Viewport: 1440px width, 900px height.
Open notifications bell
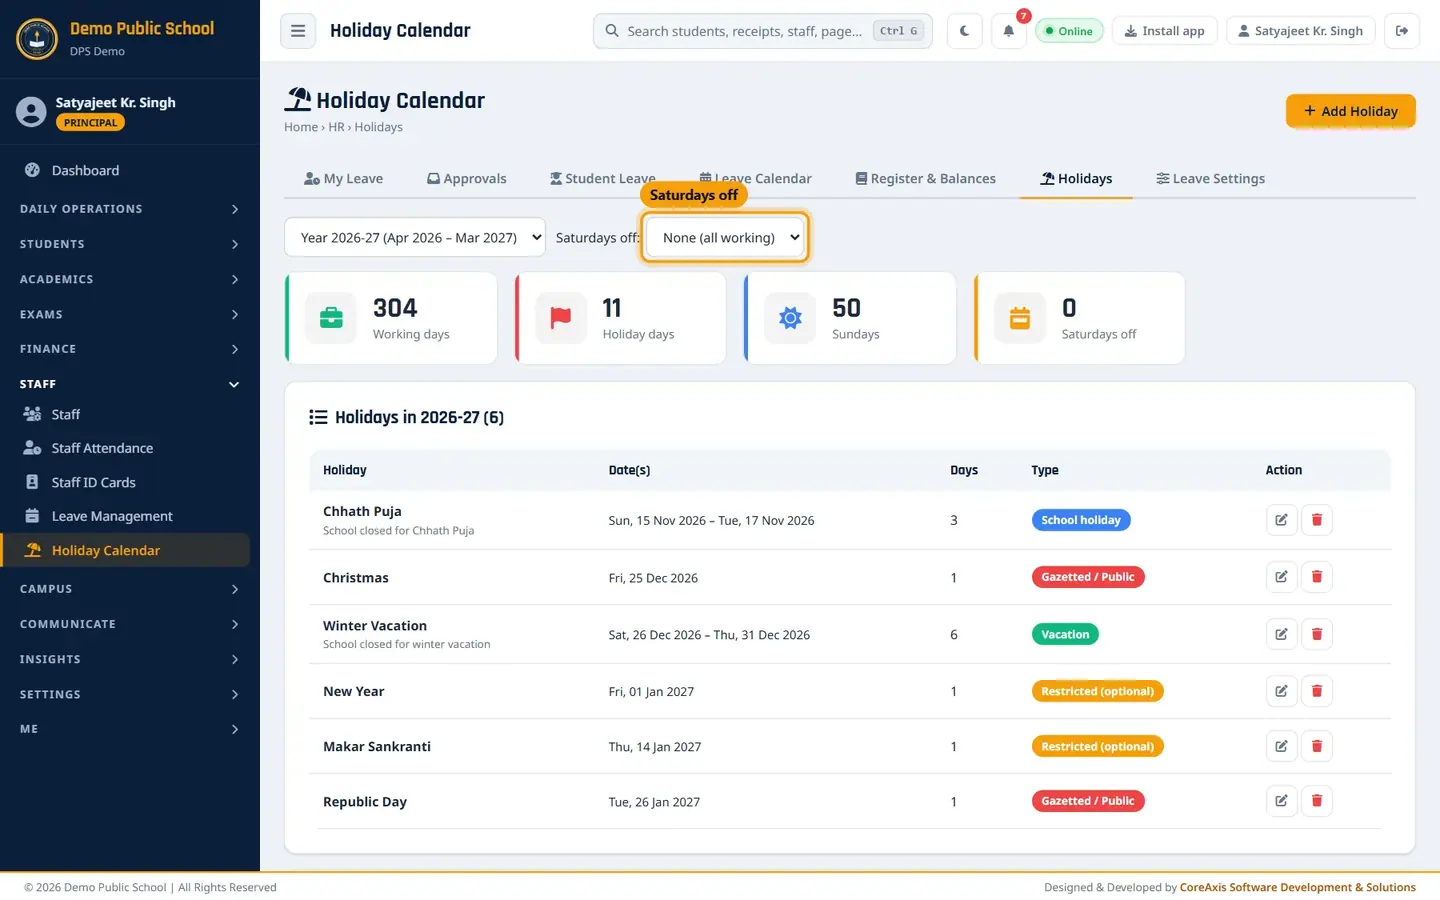point(1009,31)
